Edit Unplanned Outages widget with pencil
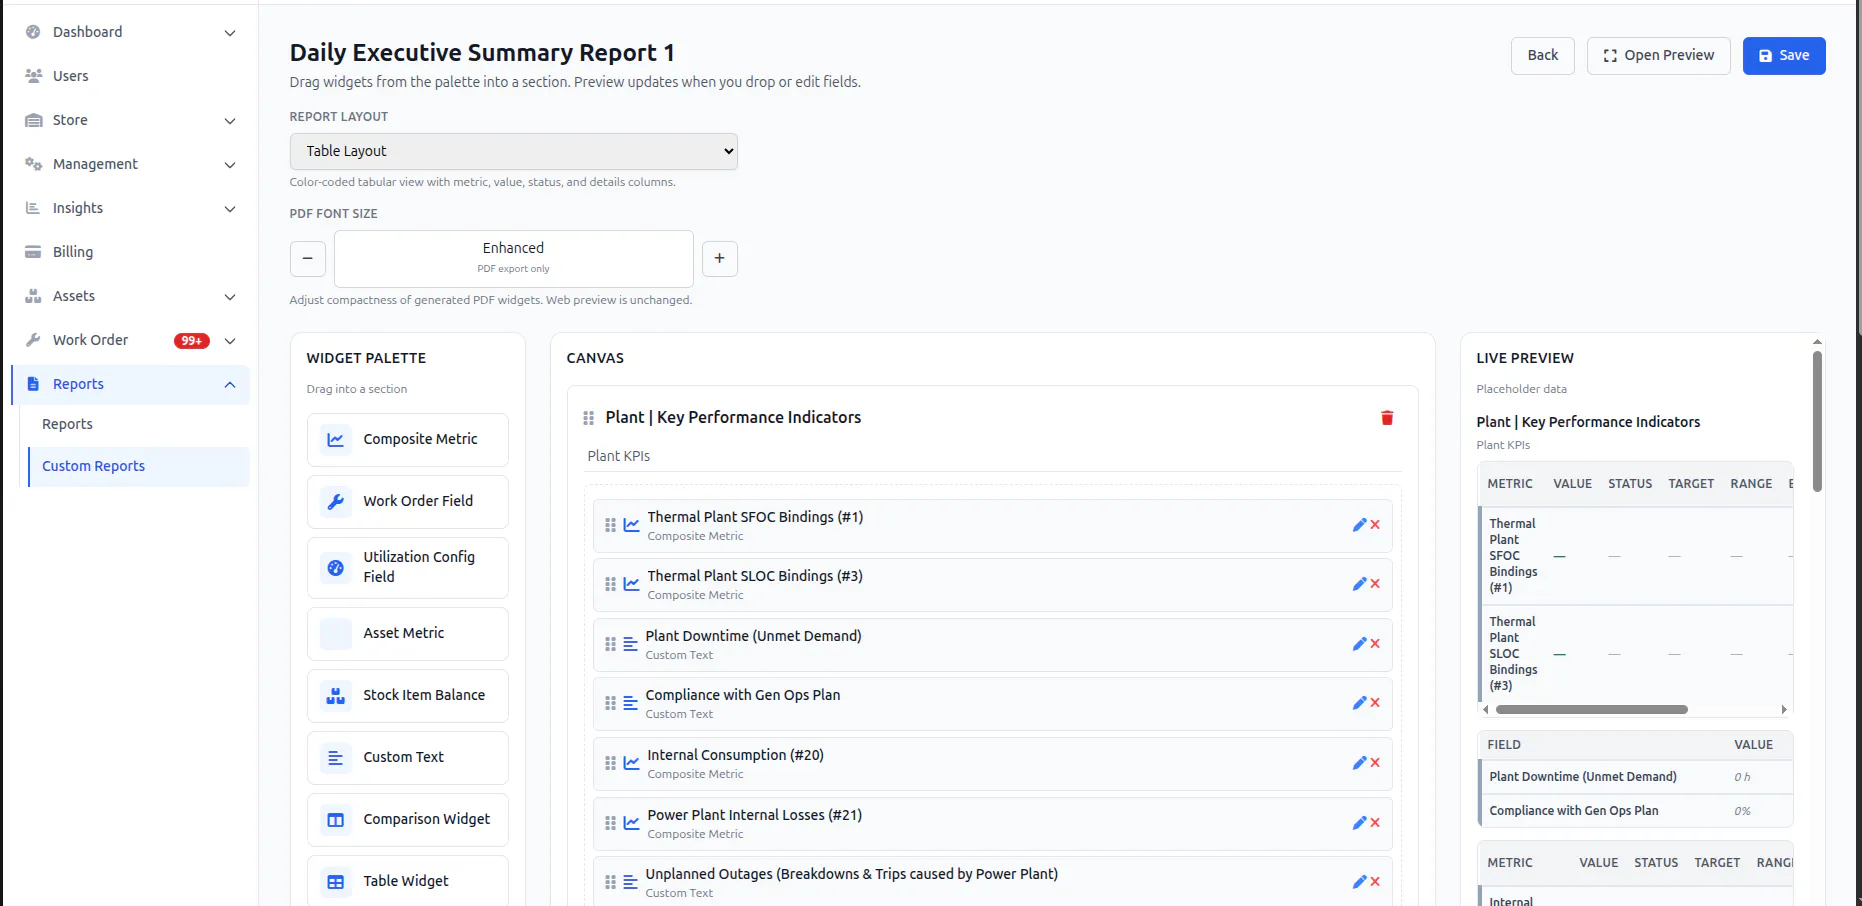This screenshot has height=906, width=1862. coord(1359,882)
